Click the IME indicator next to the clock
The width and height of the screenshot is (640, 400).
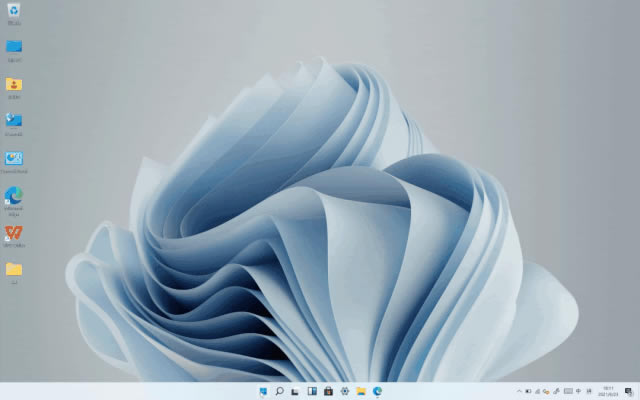[x=589, y=391]
